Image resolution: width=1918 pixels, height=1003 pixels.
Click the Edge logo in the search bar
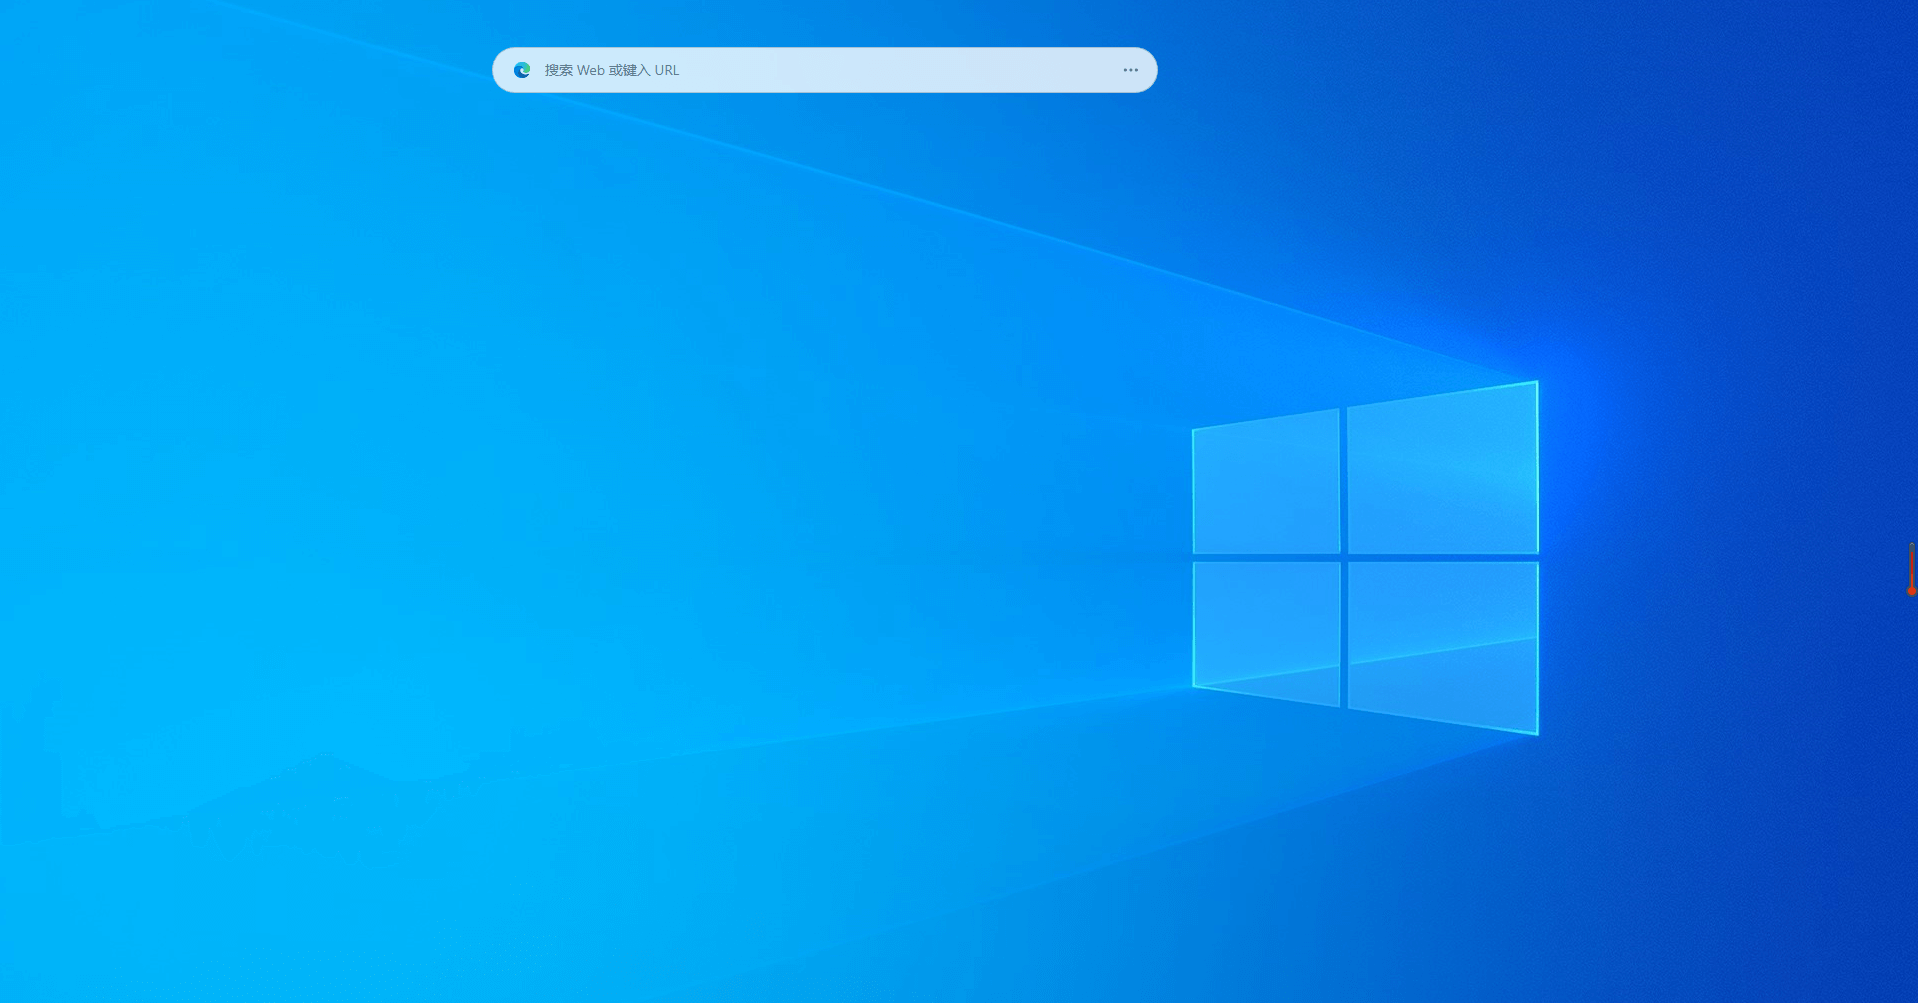522,70
